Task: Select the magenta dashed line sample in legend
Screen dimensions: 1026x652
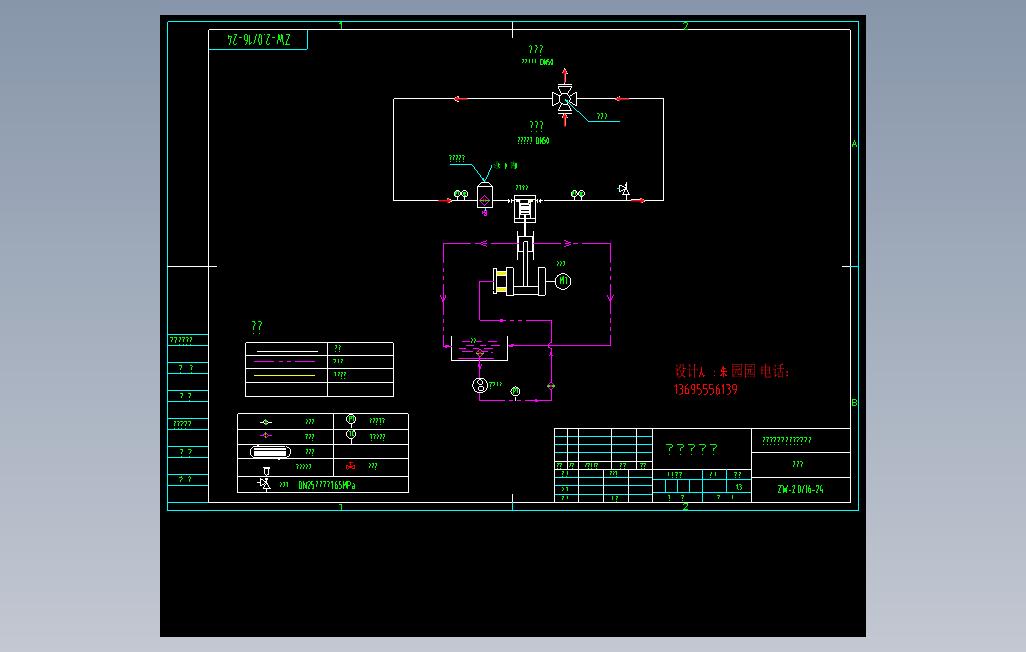Action: 284,361
